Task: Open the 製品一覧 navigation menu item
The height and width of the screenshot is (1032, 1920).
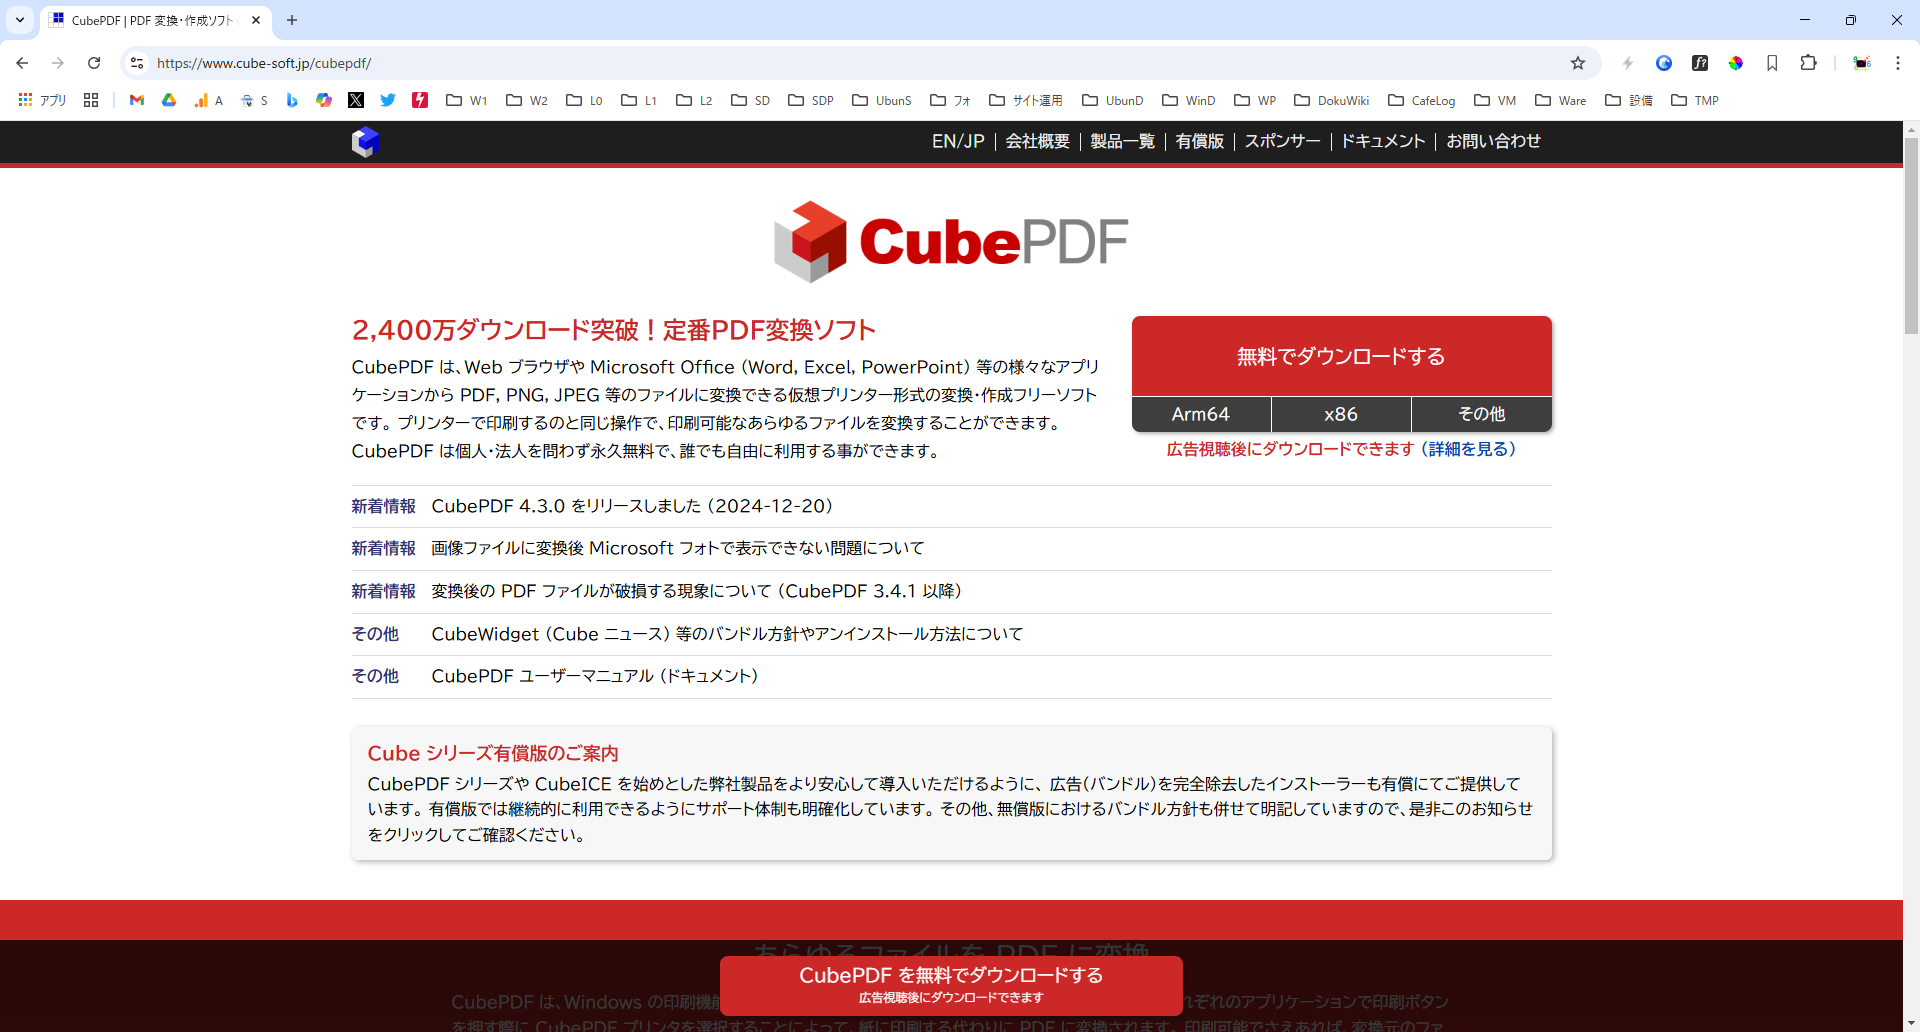Action: pos(1122,141)
